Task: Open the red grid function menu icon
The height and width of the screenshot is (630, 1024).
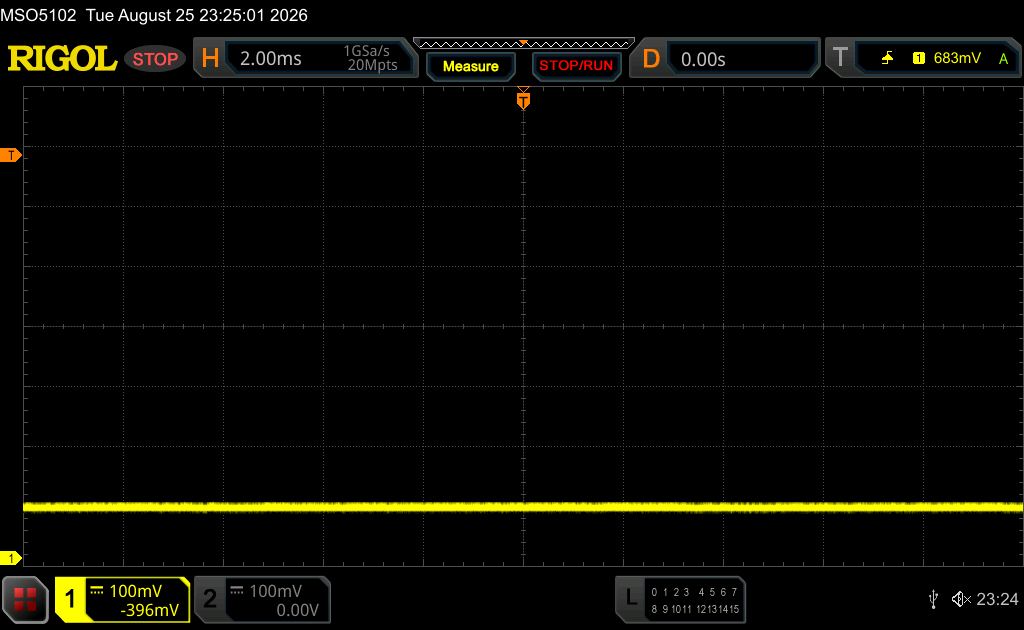Action: coord(25,599)
